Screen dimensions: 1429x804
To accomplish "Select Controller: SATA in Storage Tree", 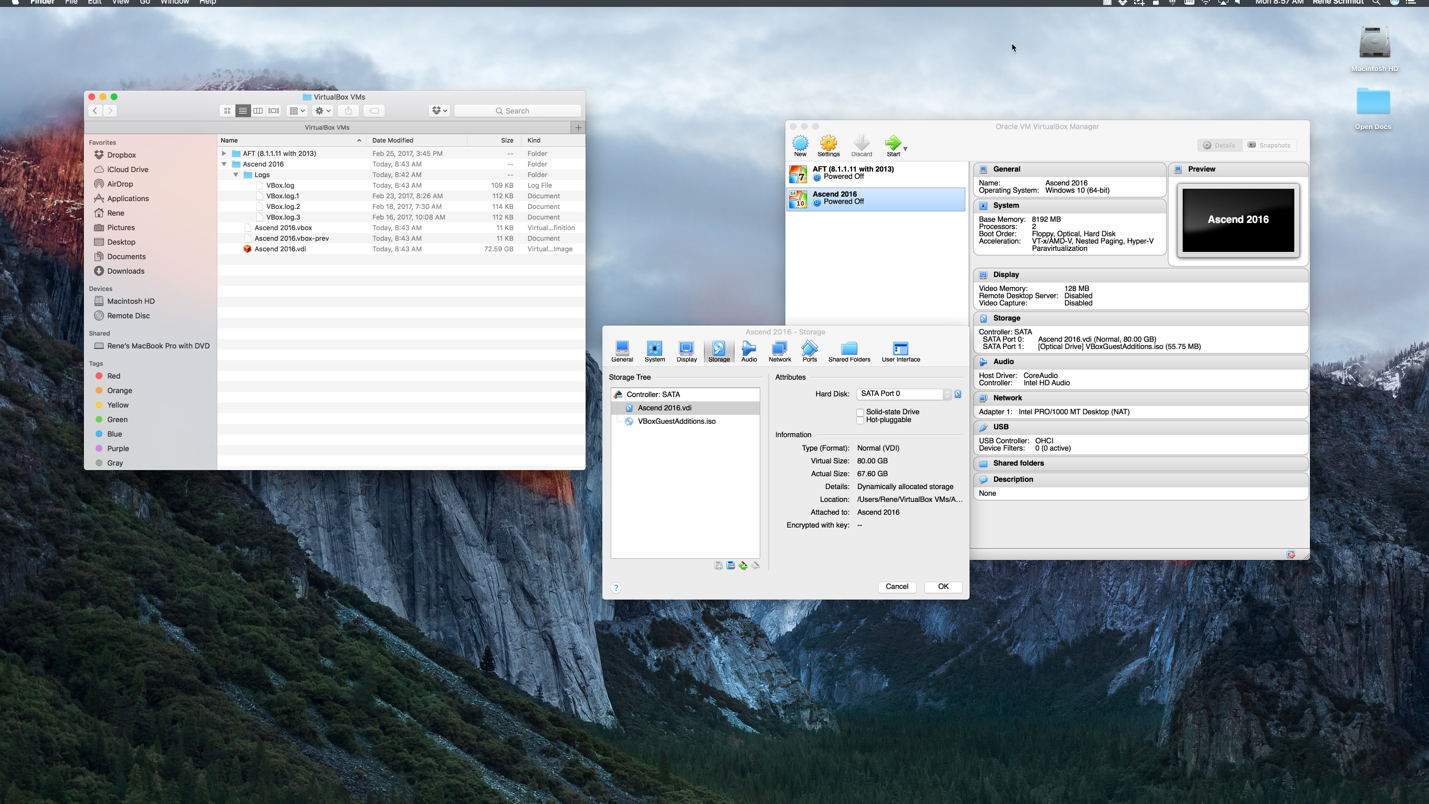I will pyautogui.click(x=653, y=394).
